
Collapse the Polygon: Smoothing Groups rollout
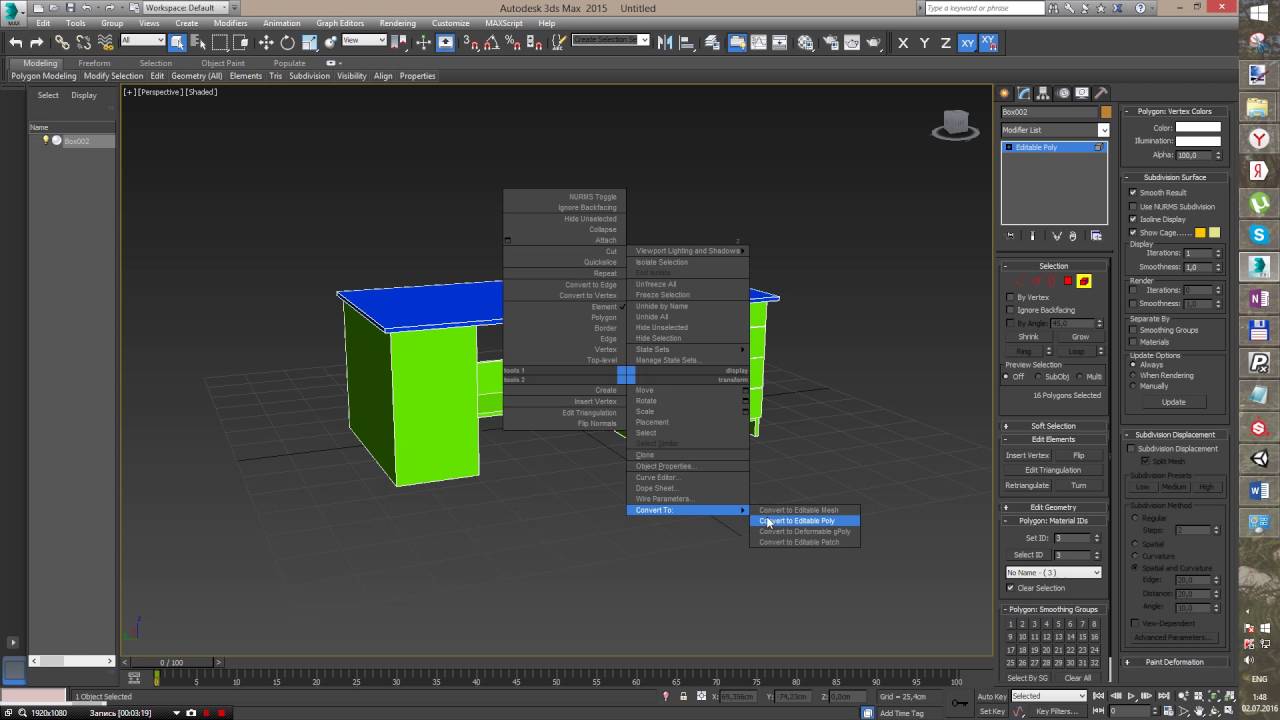tap(1053, 609)
